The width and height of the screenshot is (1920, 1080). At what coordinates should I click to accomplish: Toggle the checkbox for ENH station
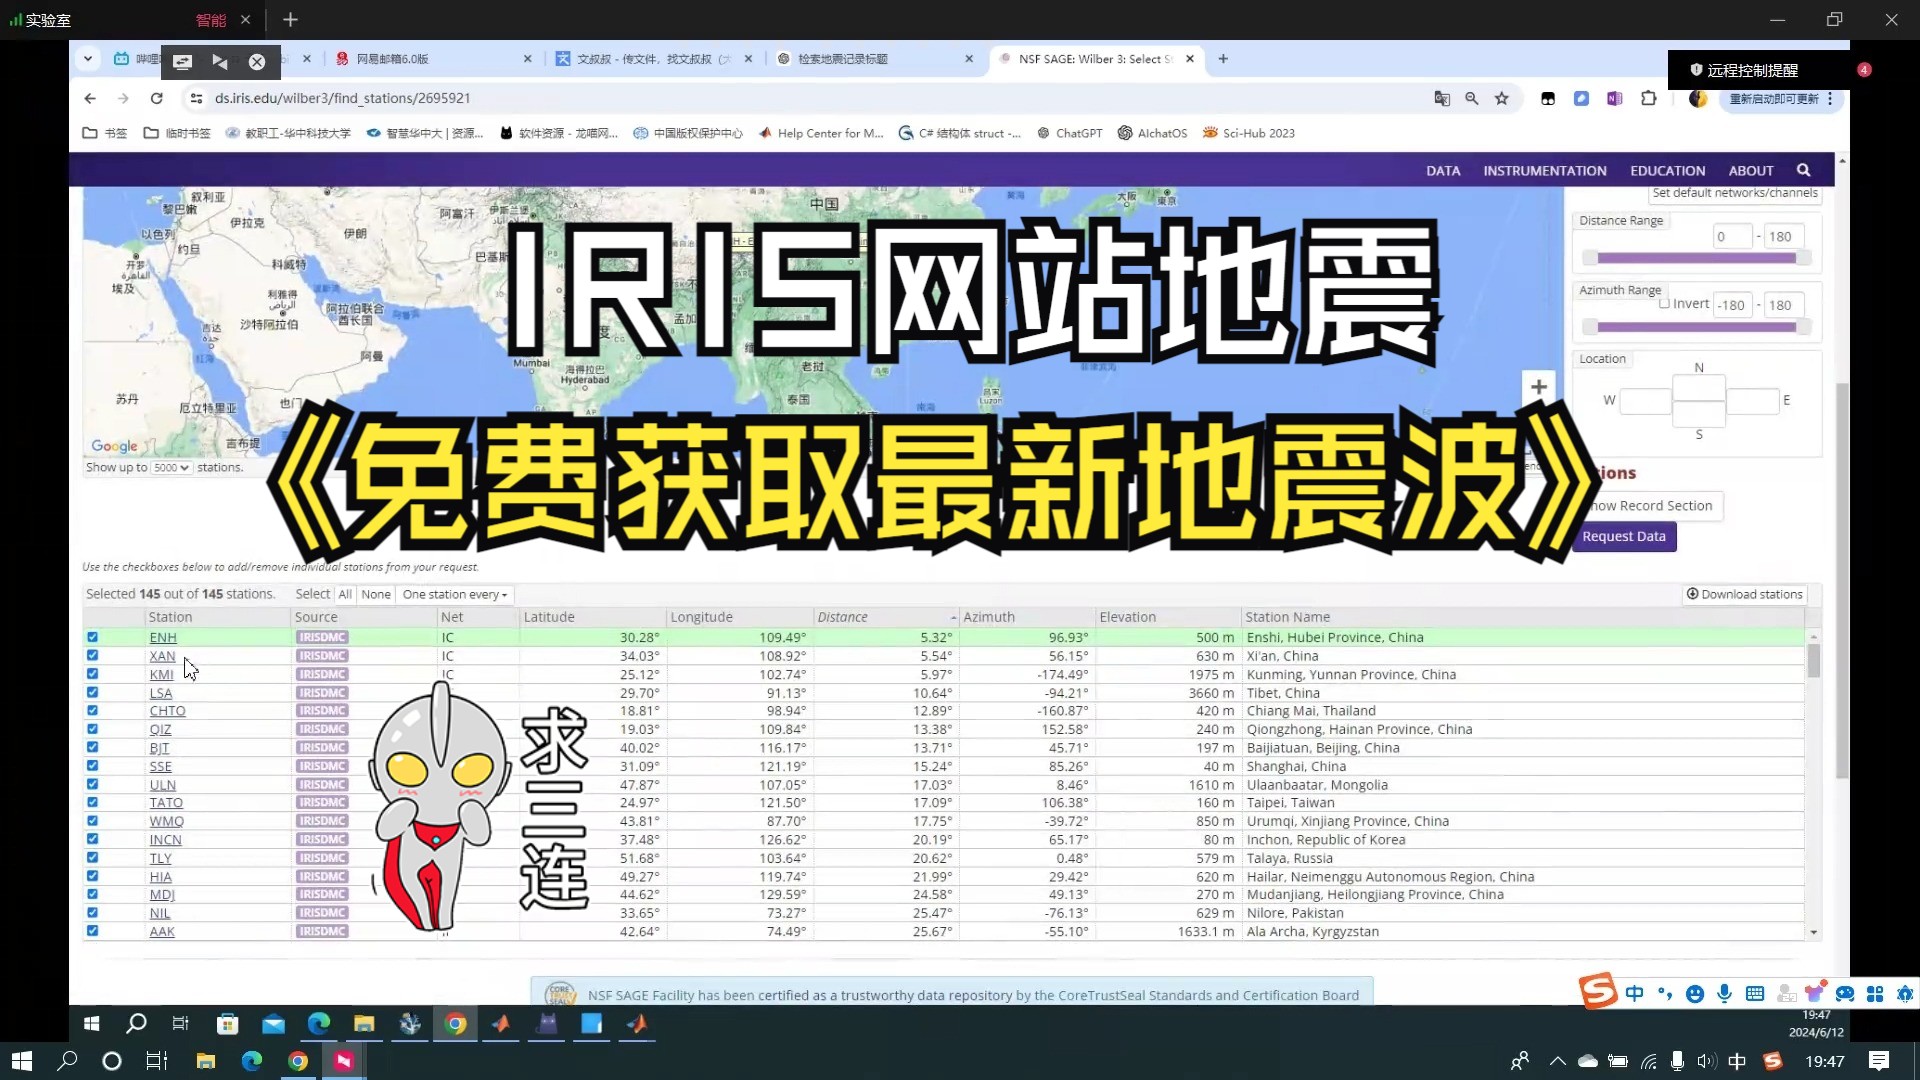(92, 637)
